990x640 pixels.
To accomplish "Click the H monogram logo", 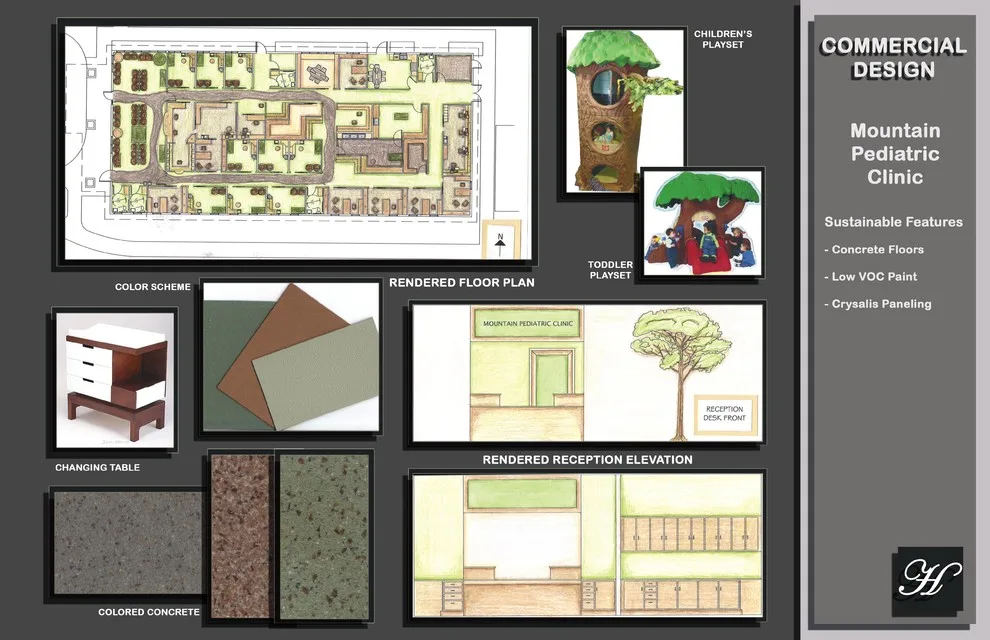I will pos(927,581).
